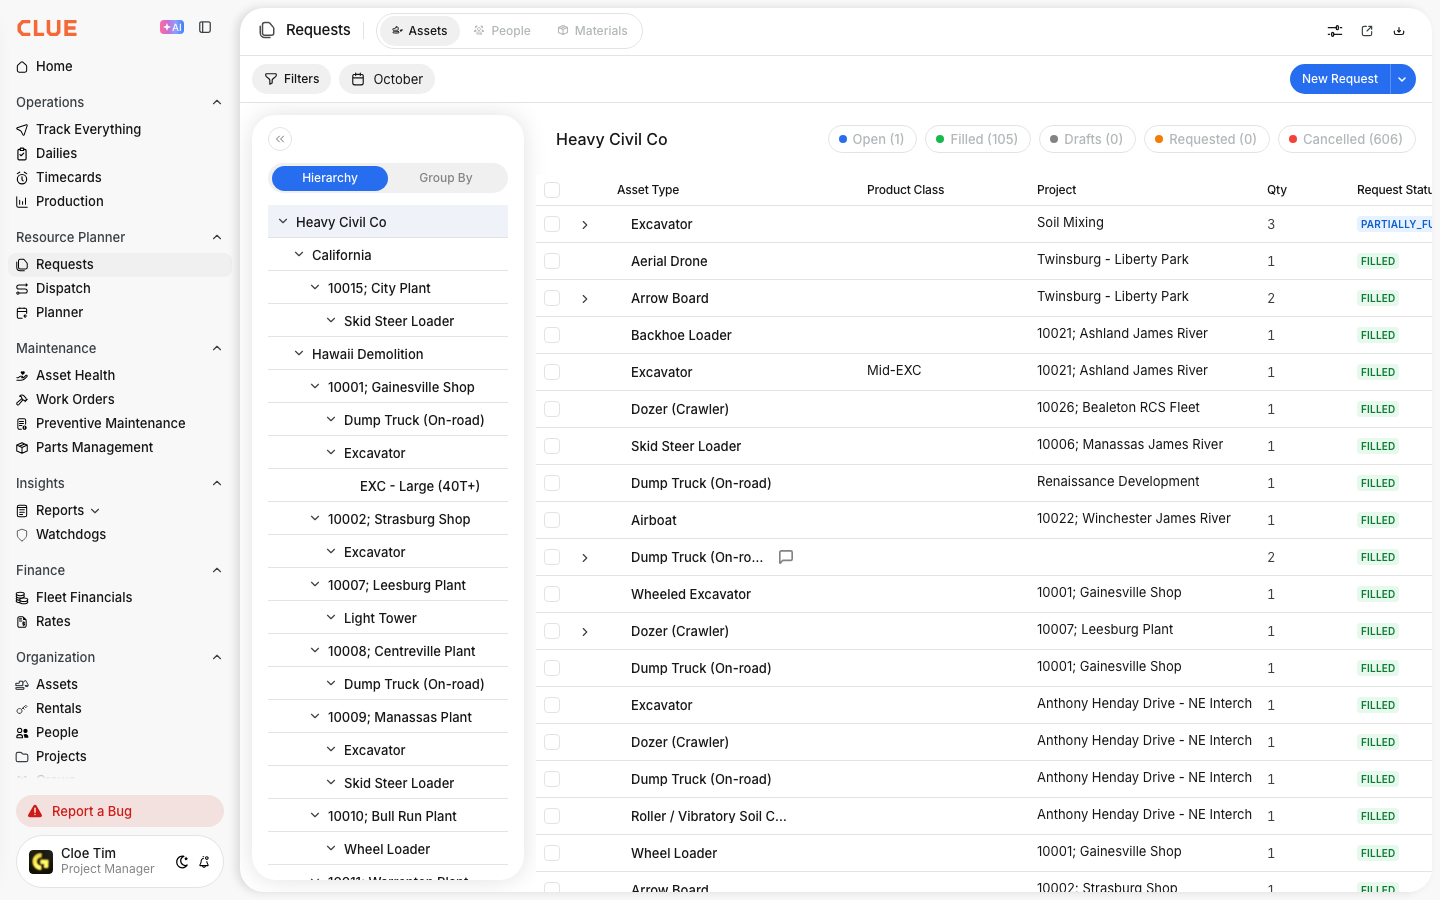1440x900 pixels.
Task: Collapse hierarchy panel double-chevron button
Action: tap(280, 139)
